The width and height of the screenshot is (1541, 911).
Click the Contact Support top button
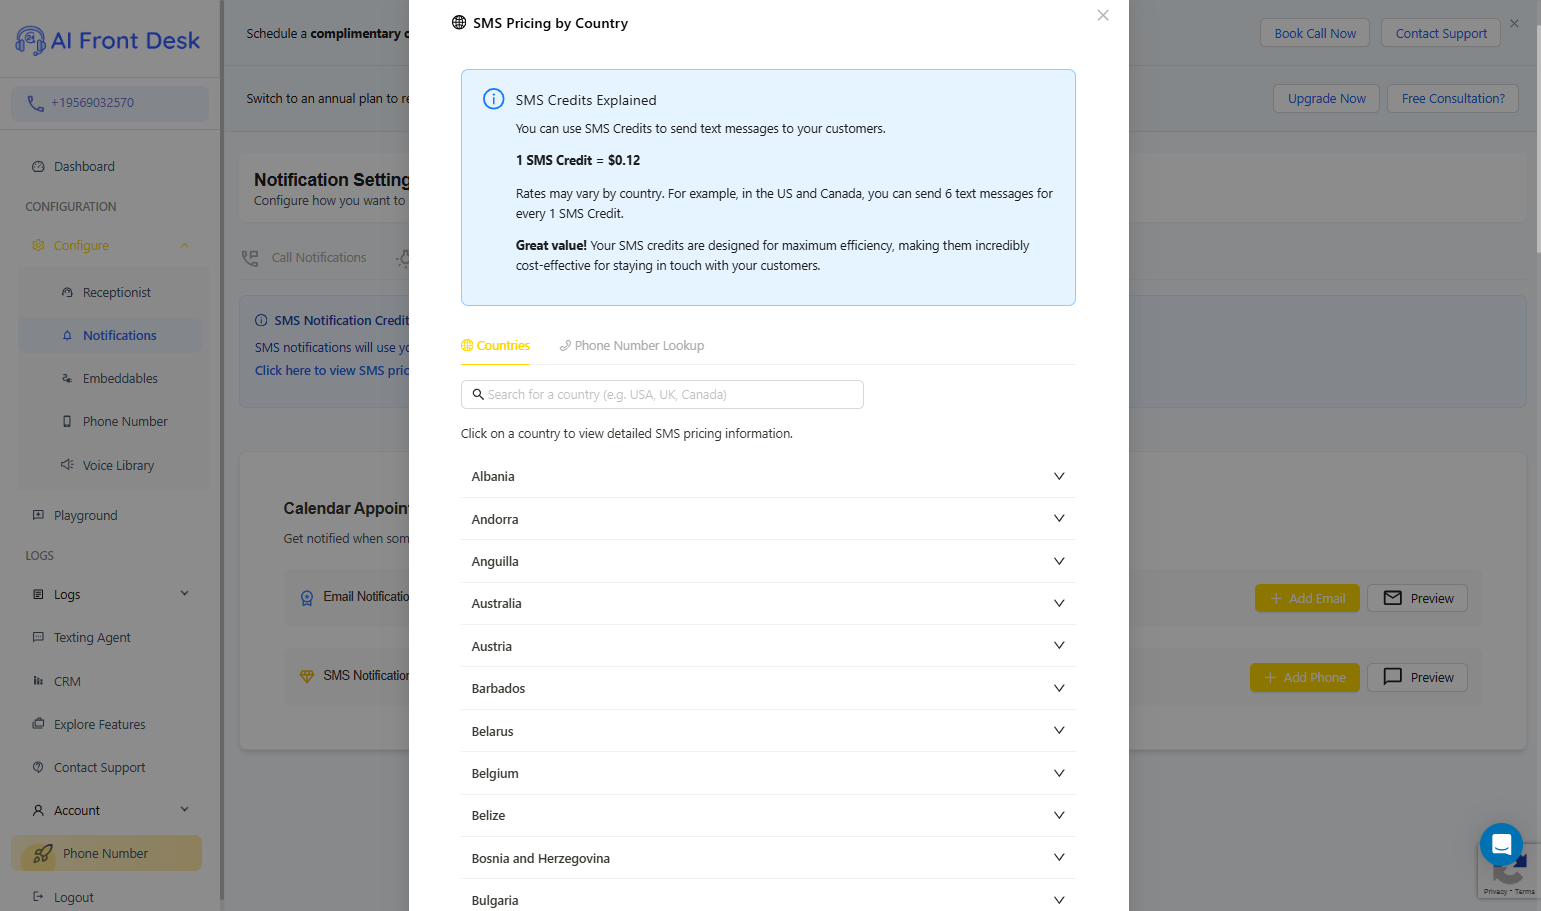tap(1441, 33)
